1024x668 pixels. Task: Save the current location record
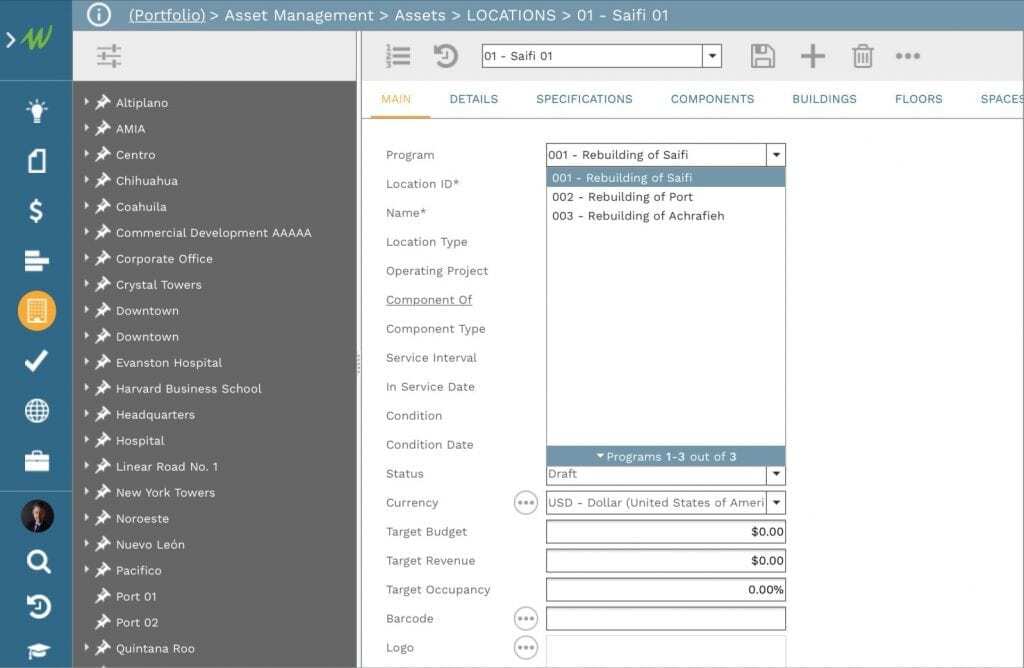pos(763,56)
